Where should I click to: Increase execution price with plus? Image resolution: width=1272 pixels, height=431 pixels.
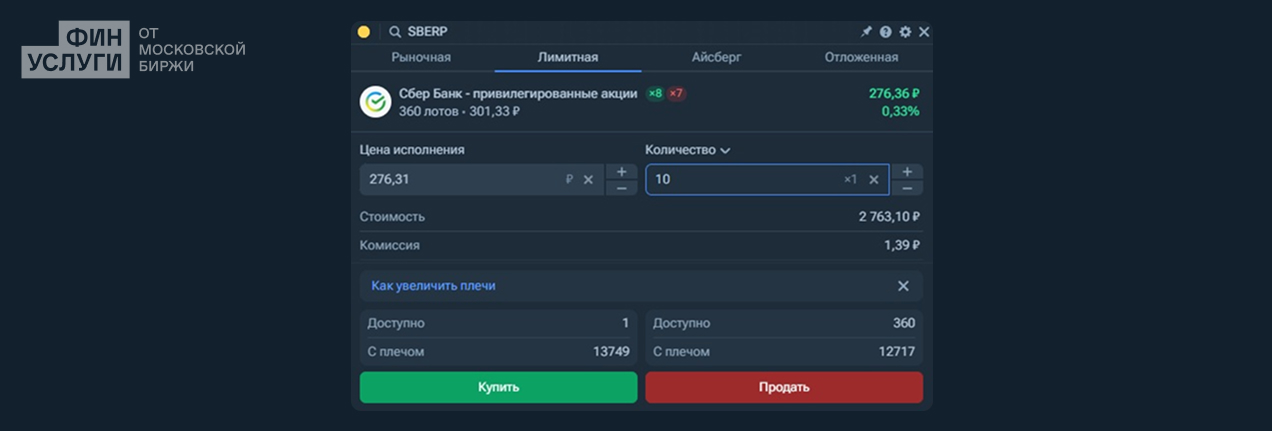(622, 171)
